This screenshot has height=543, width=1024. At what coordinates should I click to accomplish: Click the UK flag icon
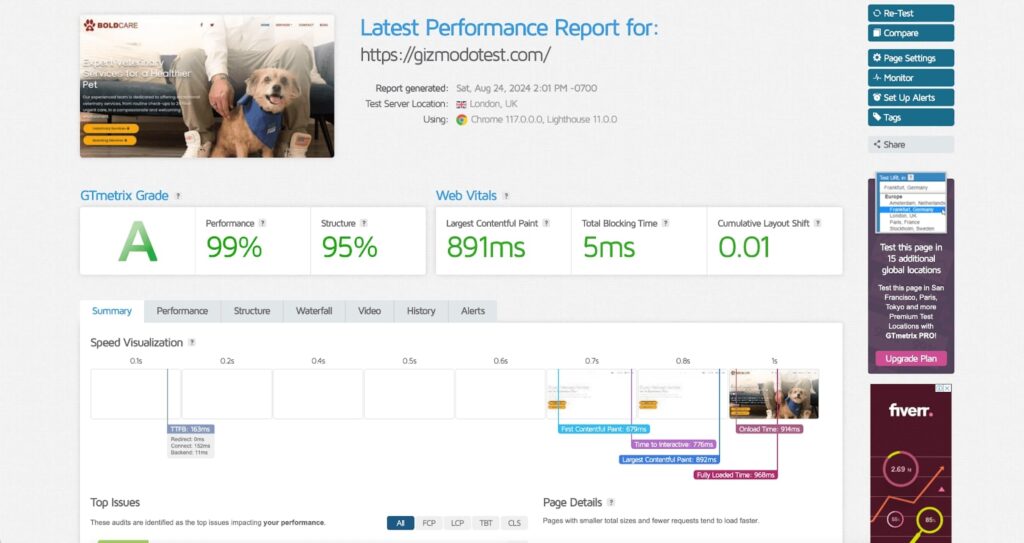click(x=461, y=105)
